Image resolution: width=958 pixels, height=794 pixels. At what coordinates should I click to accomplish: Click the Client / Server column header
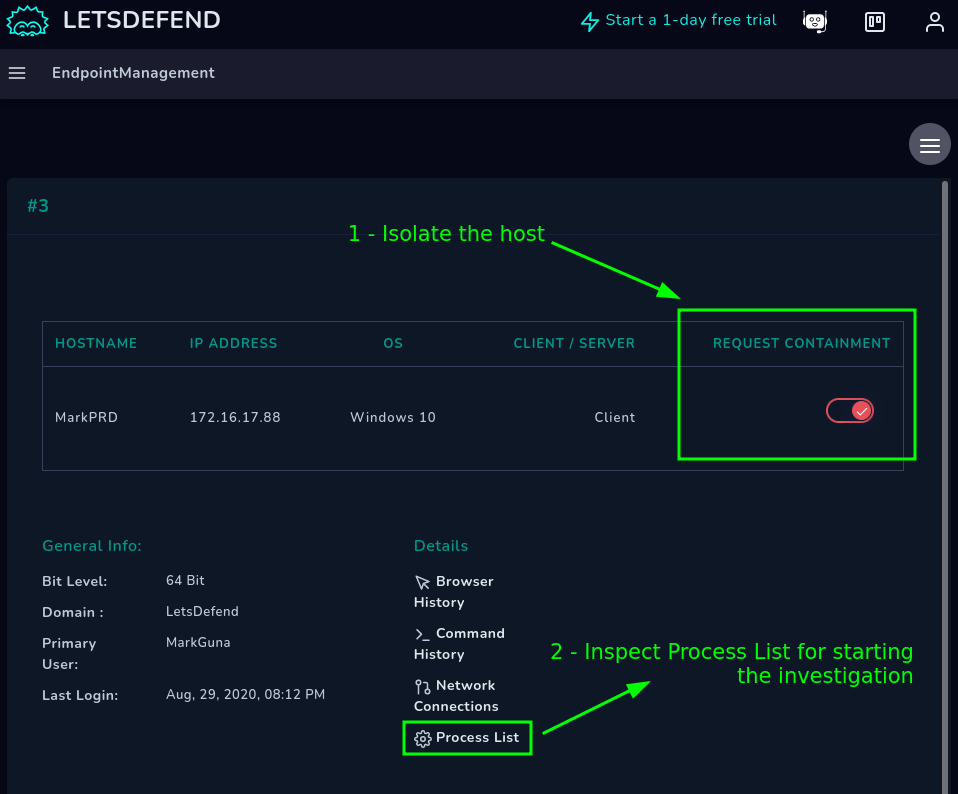(574, 343)
